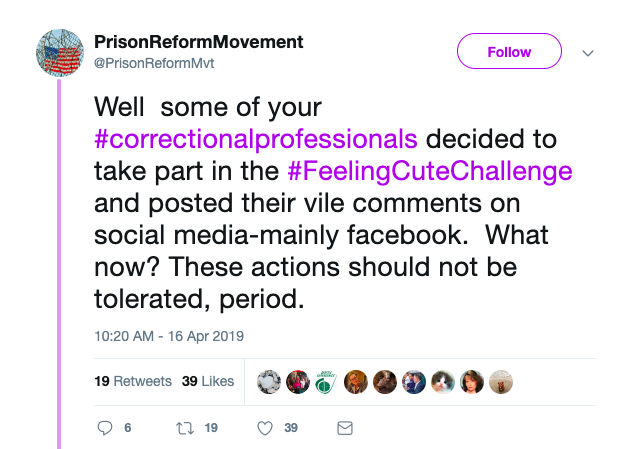This screenshot has height=449, width=632.
Task: Like the tweet with the heart icon
Action: tap(265, 427)
